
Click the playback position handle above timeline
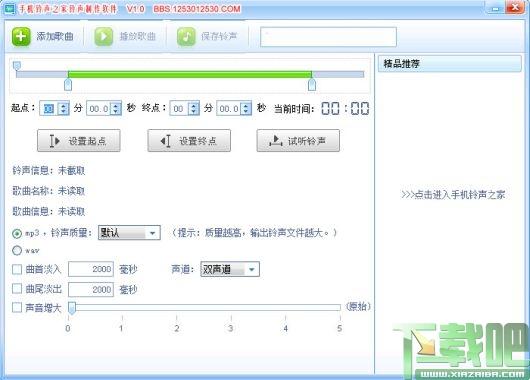point(17,66)
